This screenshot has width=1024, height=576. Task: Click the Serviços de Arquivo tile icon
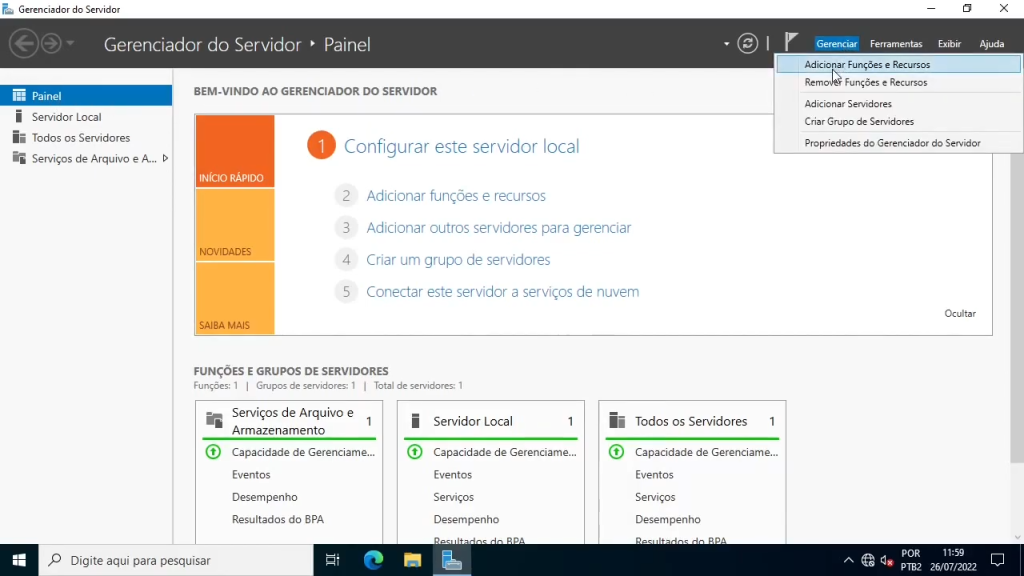click(x=214, y=420)
